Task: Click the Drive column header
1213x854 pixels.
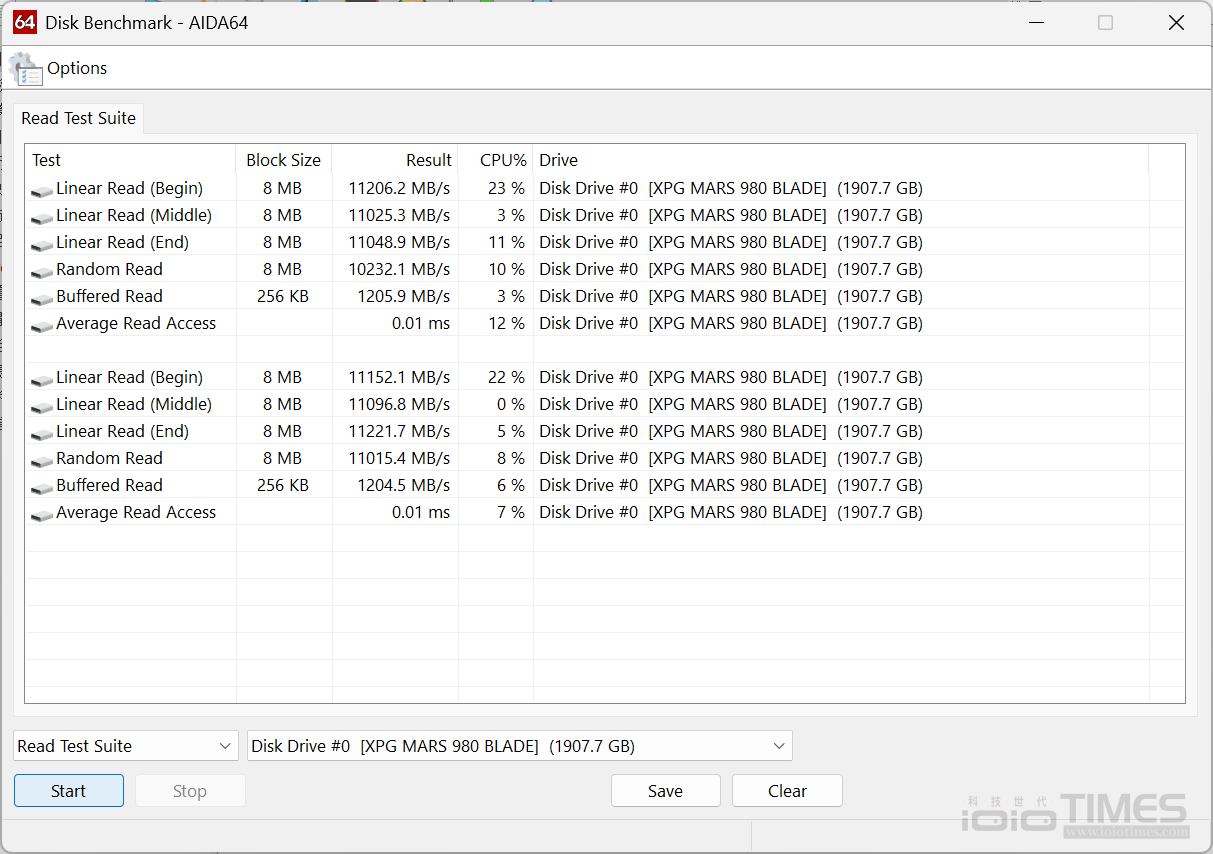Action: point(558,160)
